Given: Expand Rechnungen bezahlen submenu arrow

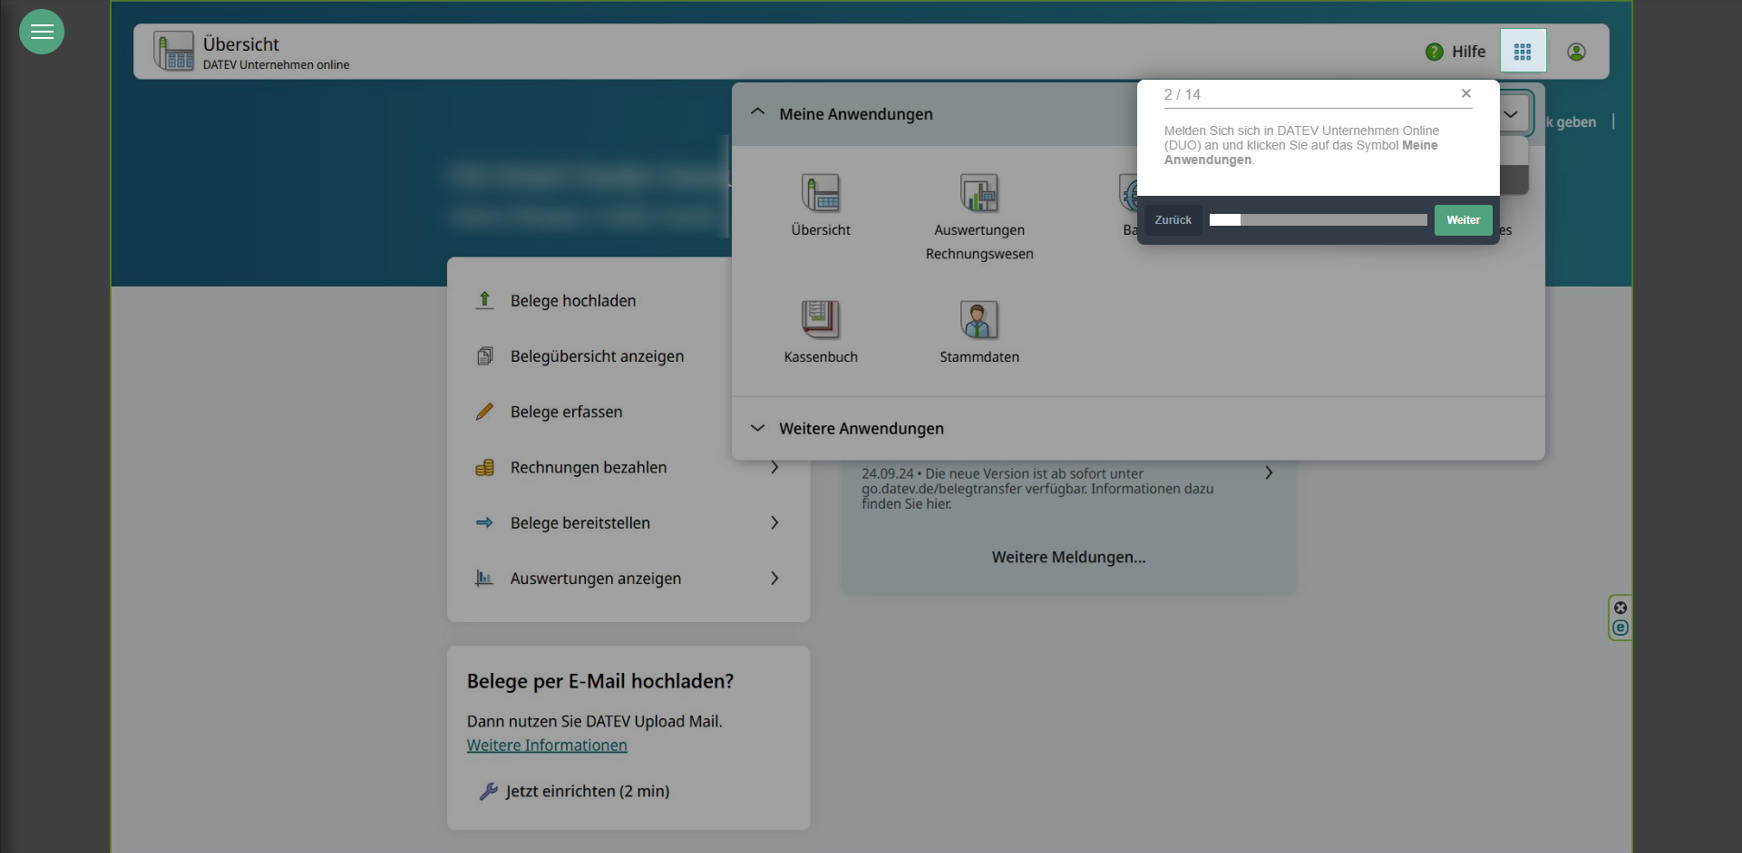Looking at the screenshot, I should [774, 467].
